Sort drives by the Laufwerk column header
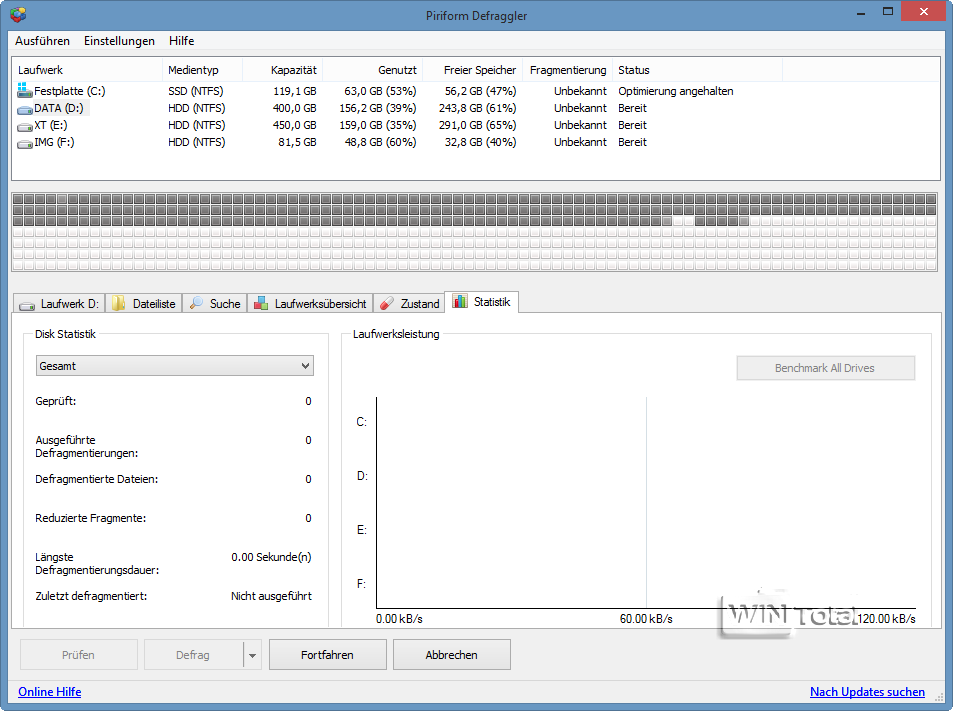 click(x=87, y=70)
